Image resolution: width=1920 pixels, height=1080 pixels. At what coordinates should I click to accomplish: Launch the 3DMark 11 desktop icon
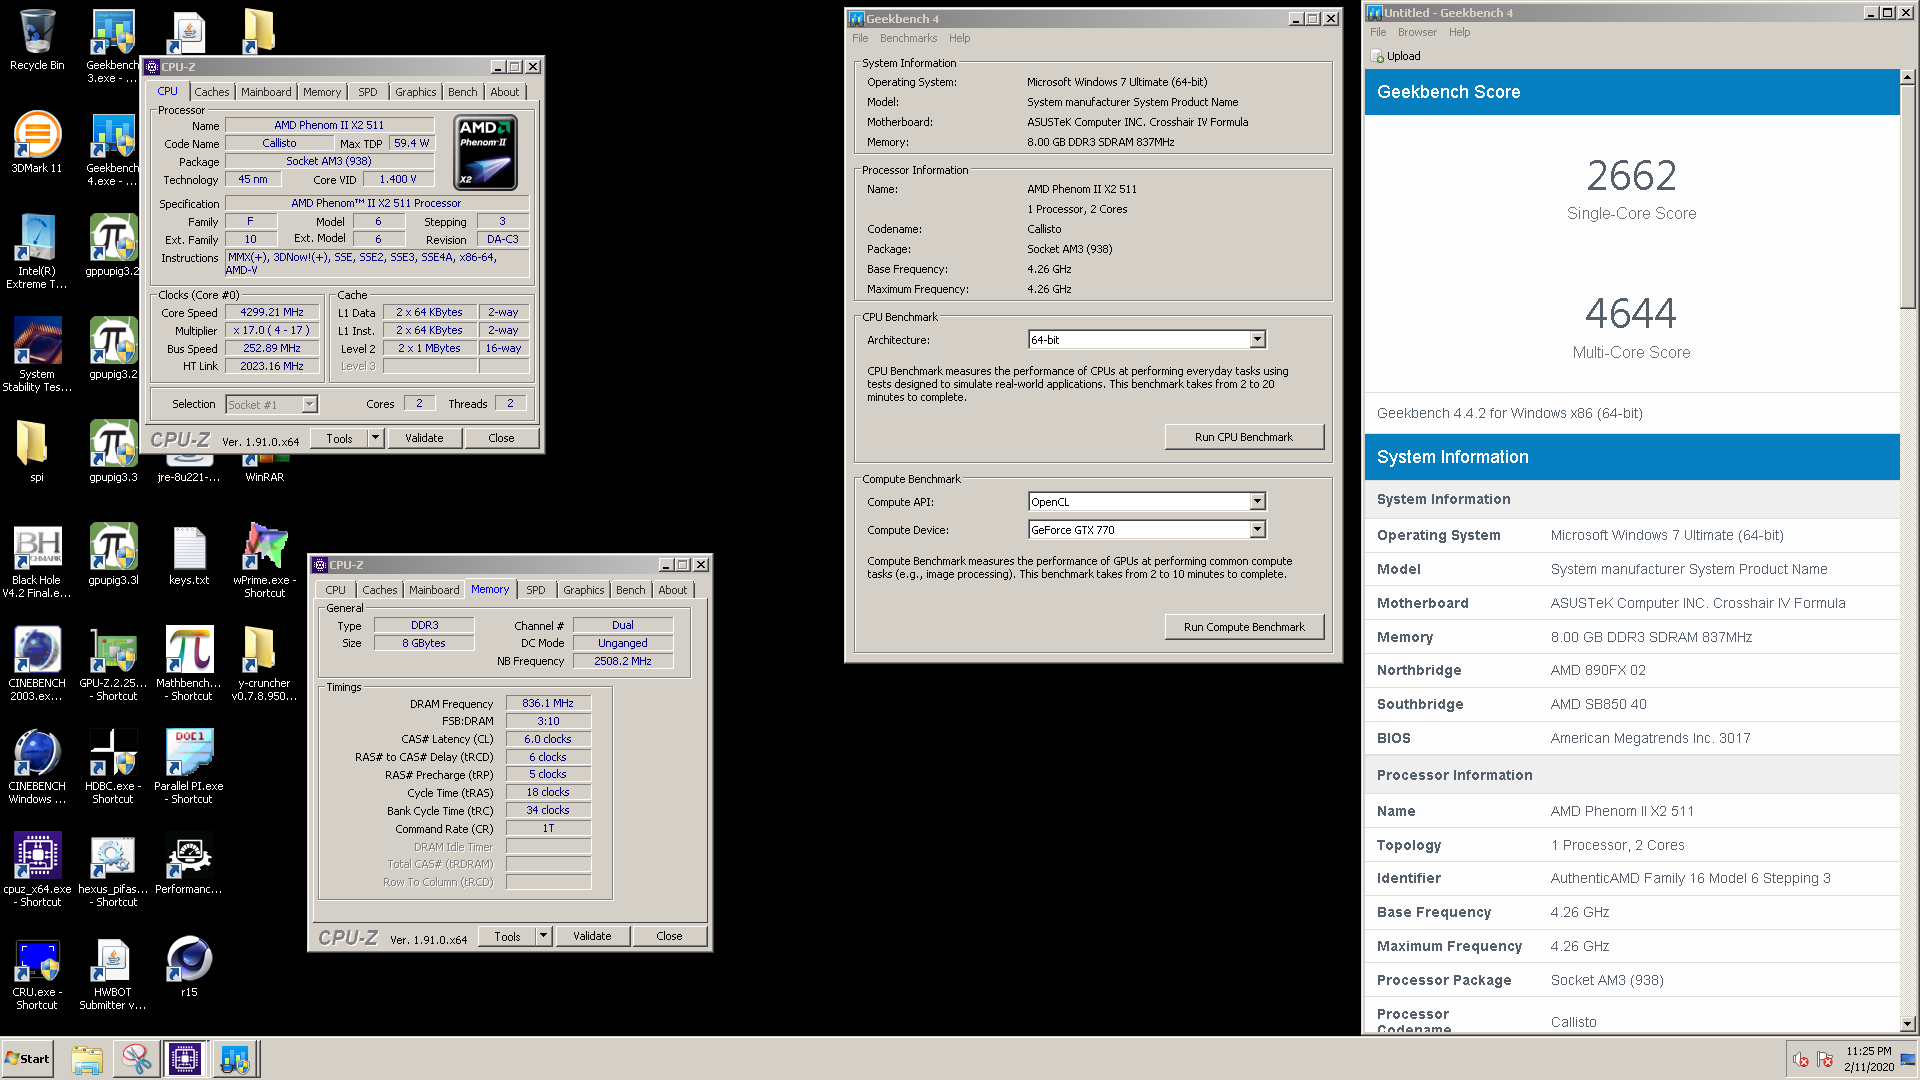(x=37, y=143)
